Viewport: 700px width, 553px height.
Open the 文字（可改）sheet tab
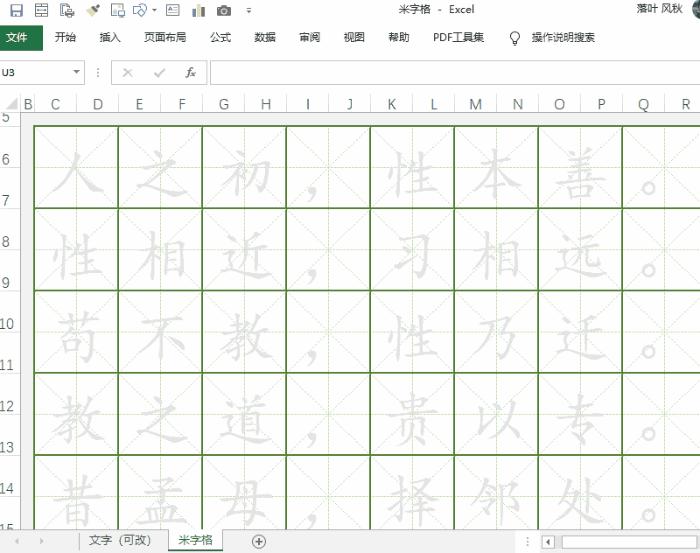[120, 541]
